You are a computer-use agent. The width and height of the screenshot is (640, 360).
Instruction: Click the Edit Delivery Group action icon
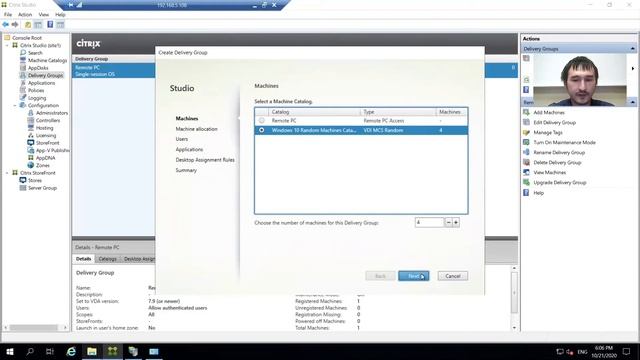(x=526, y=122)
